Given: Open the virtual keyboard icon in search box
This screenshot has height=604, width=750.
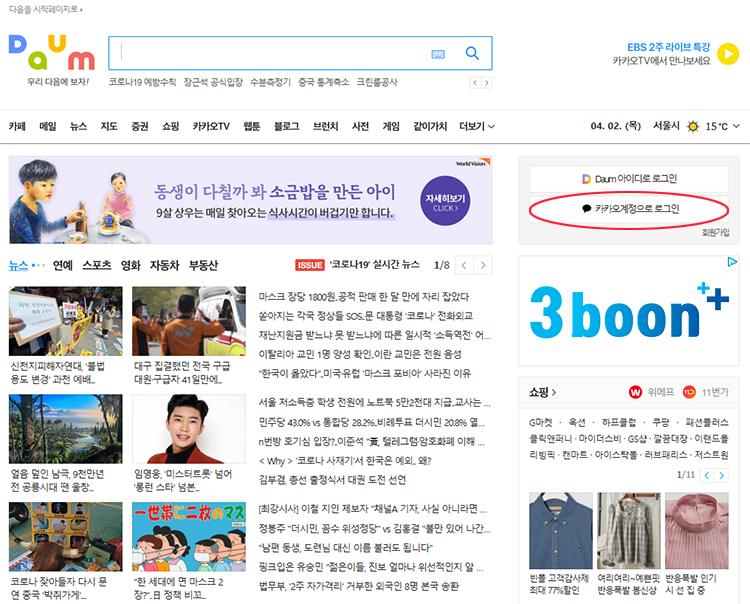Looking at the screenshot, I should pos(438,54).
